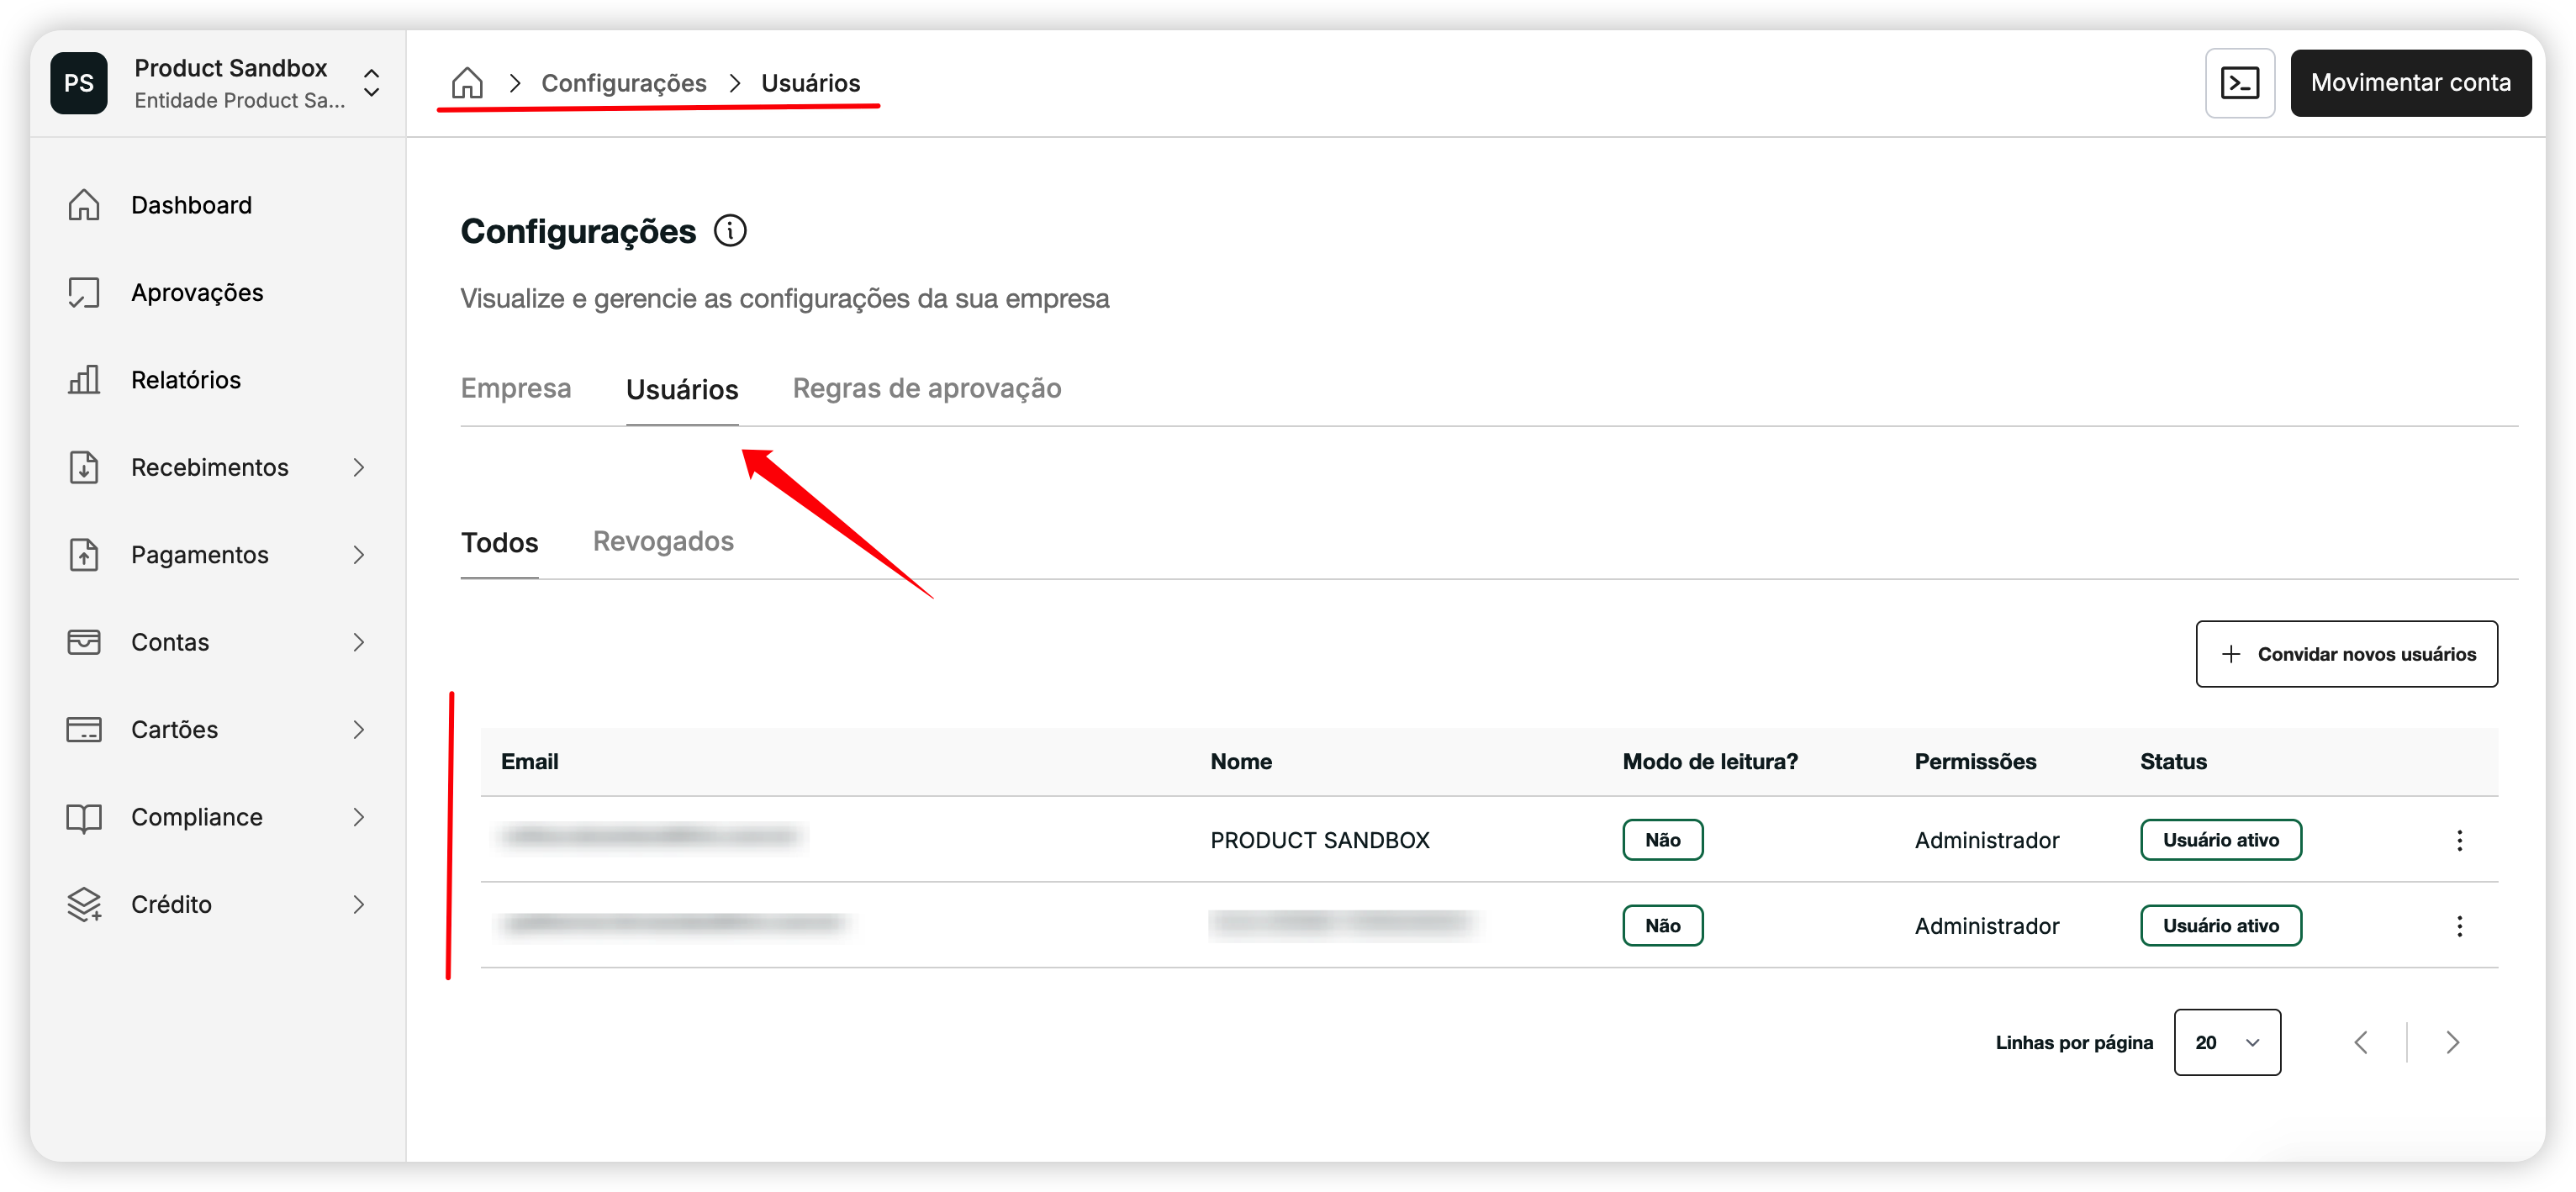This screenshot has height=1192, width=2576.
Task: Open the Product Sandbox entity switcher
Action: point(371,83)
